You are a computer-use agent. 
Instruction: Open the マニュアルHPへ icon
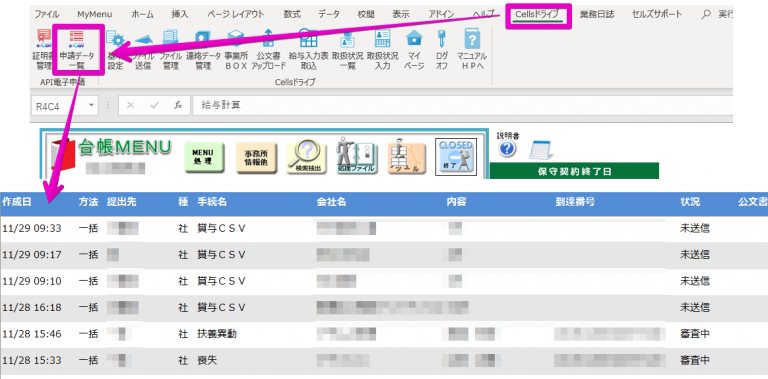pos(472,49)
